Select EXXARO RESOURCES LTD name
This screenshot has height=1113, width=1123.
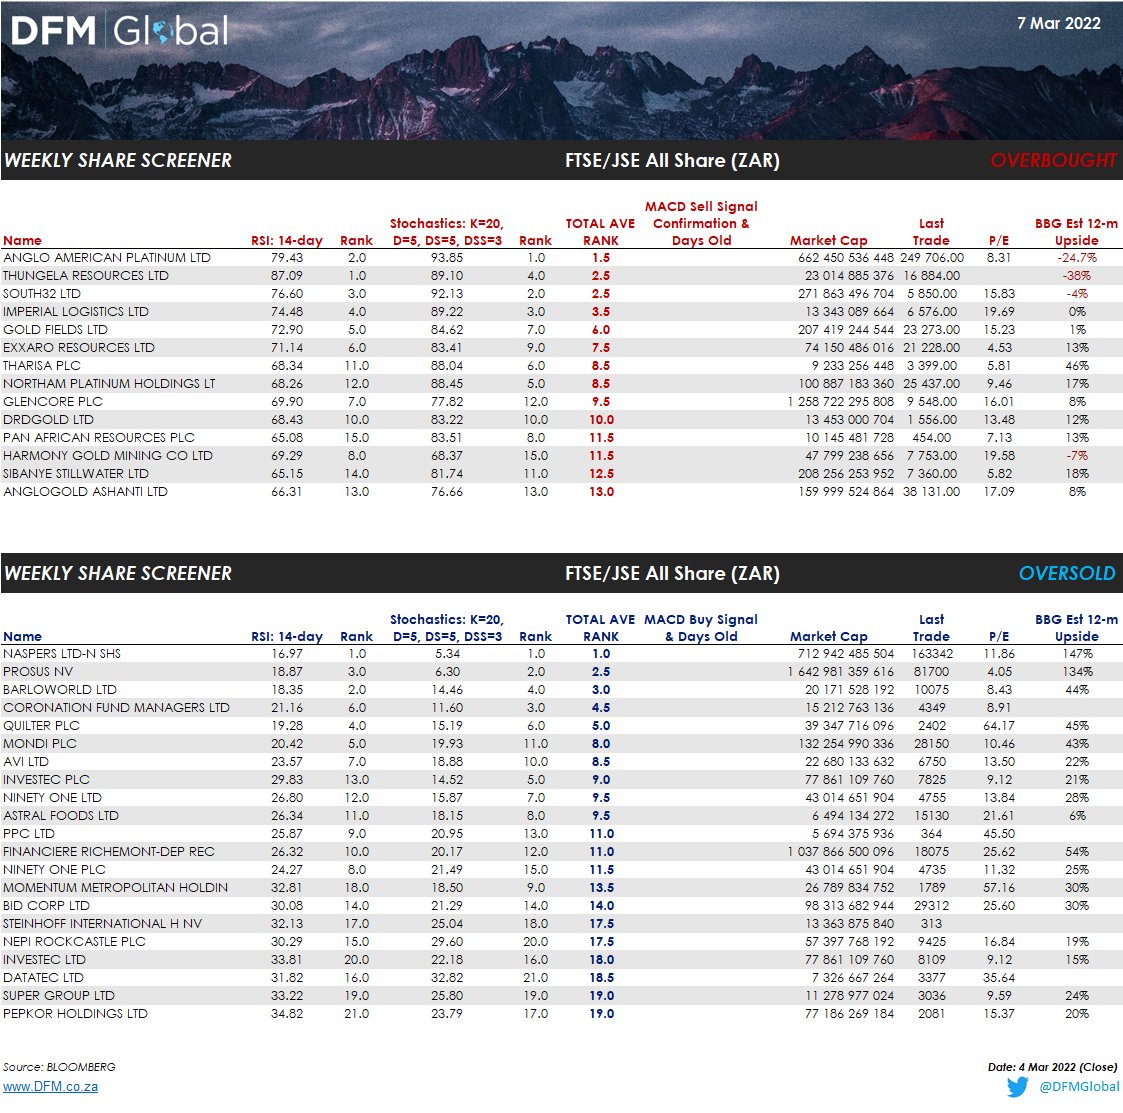(79, 347)
